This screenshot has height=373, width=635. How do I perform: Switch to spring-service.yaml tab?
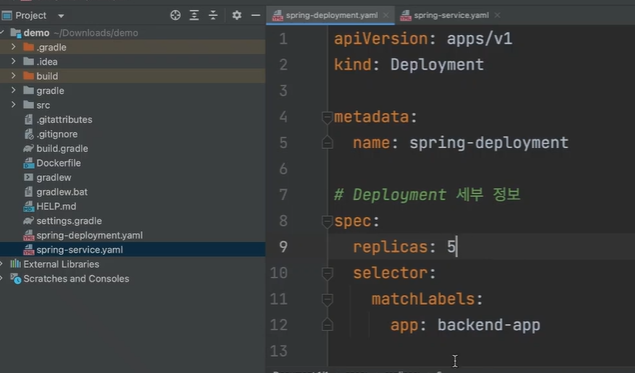click(x=451, y=15)
